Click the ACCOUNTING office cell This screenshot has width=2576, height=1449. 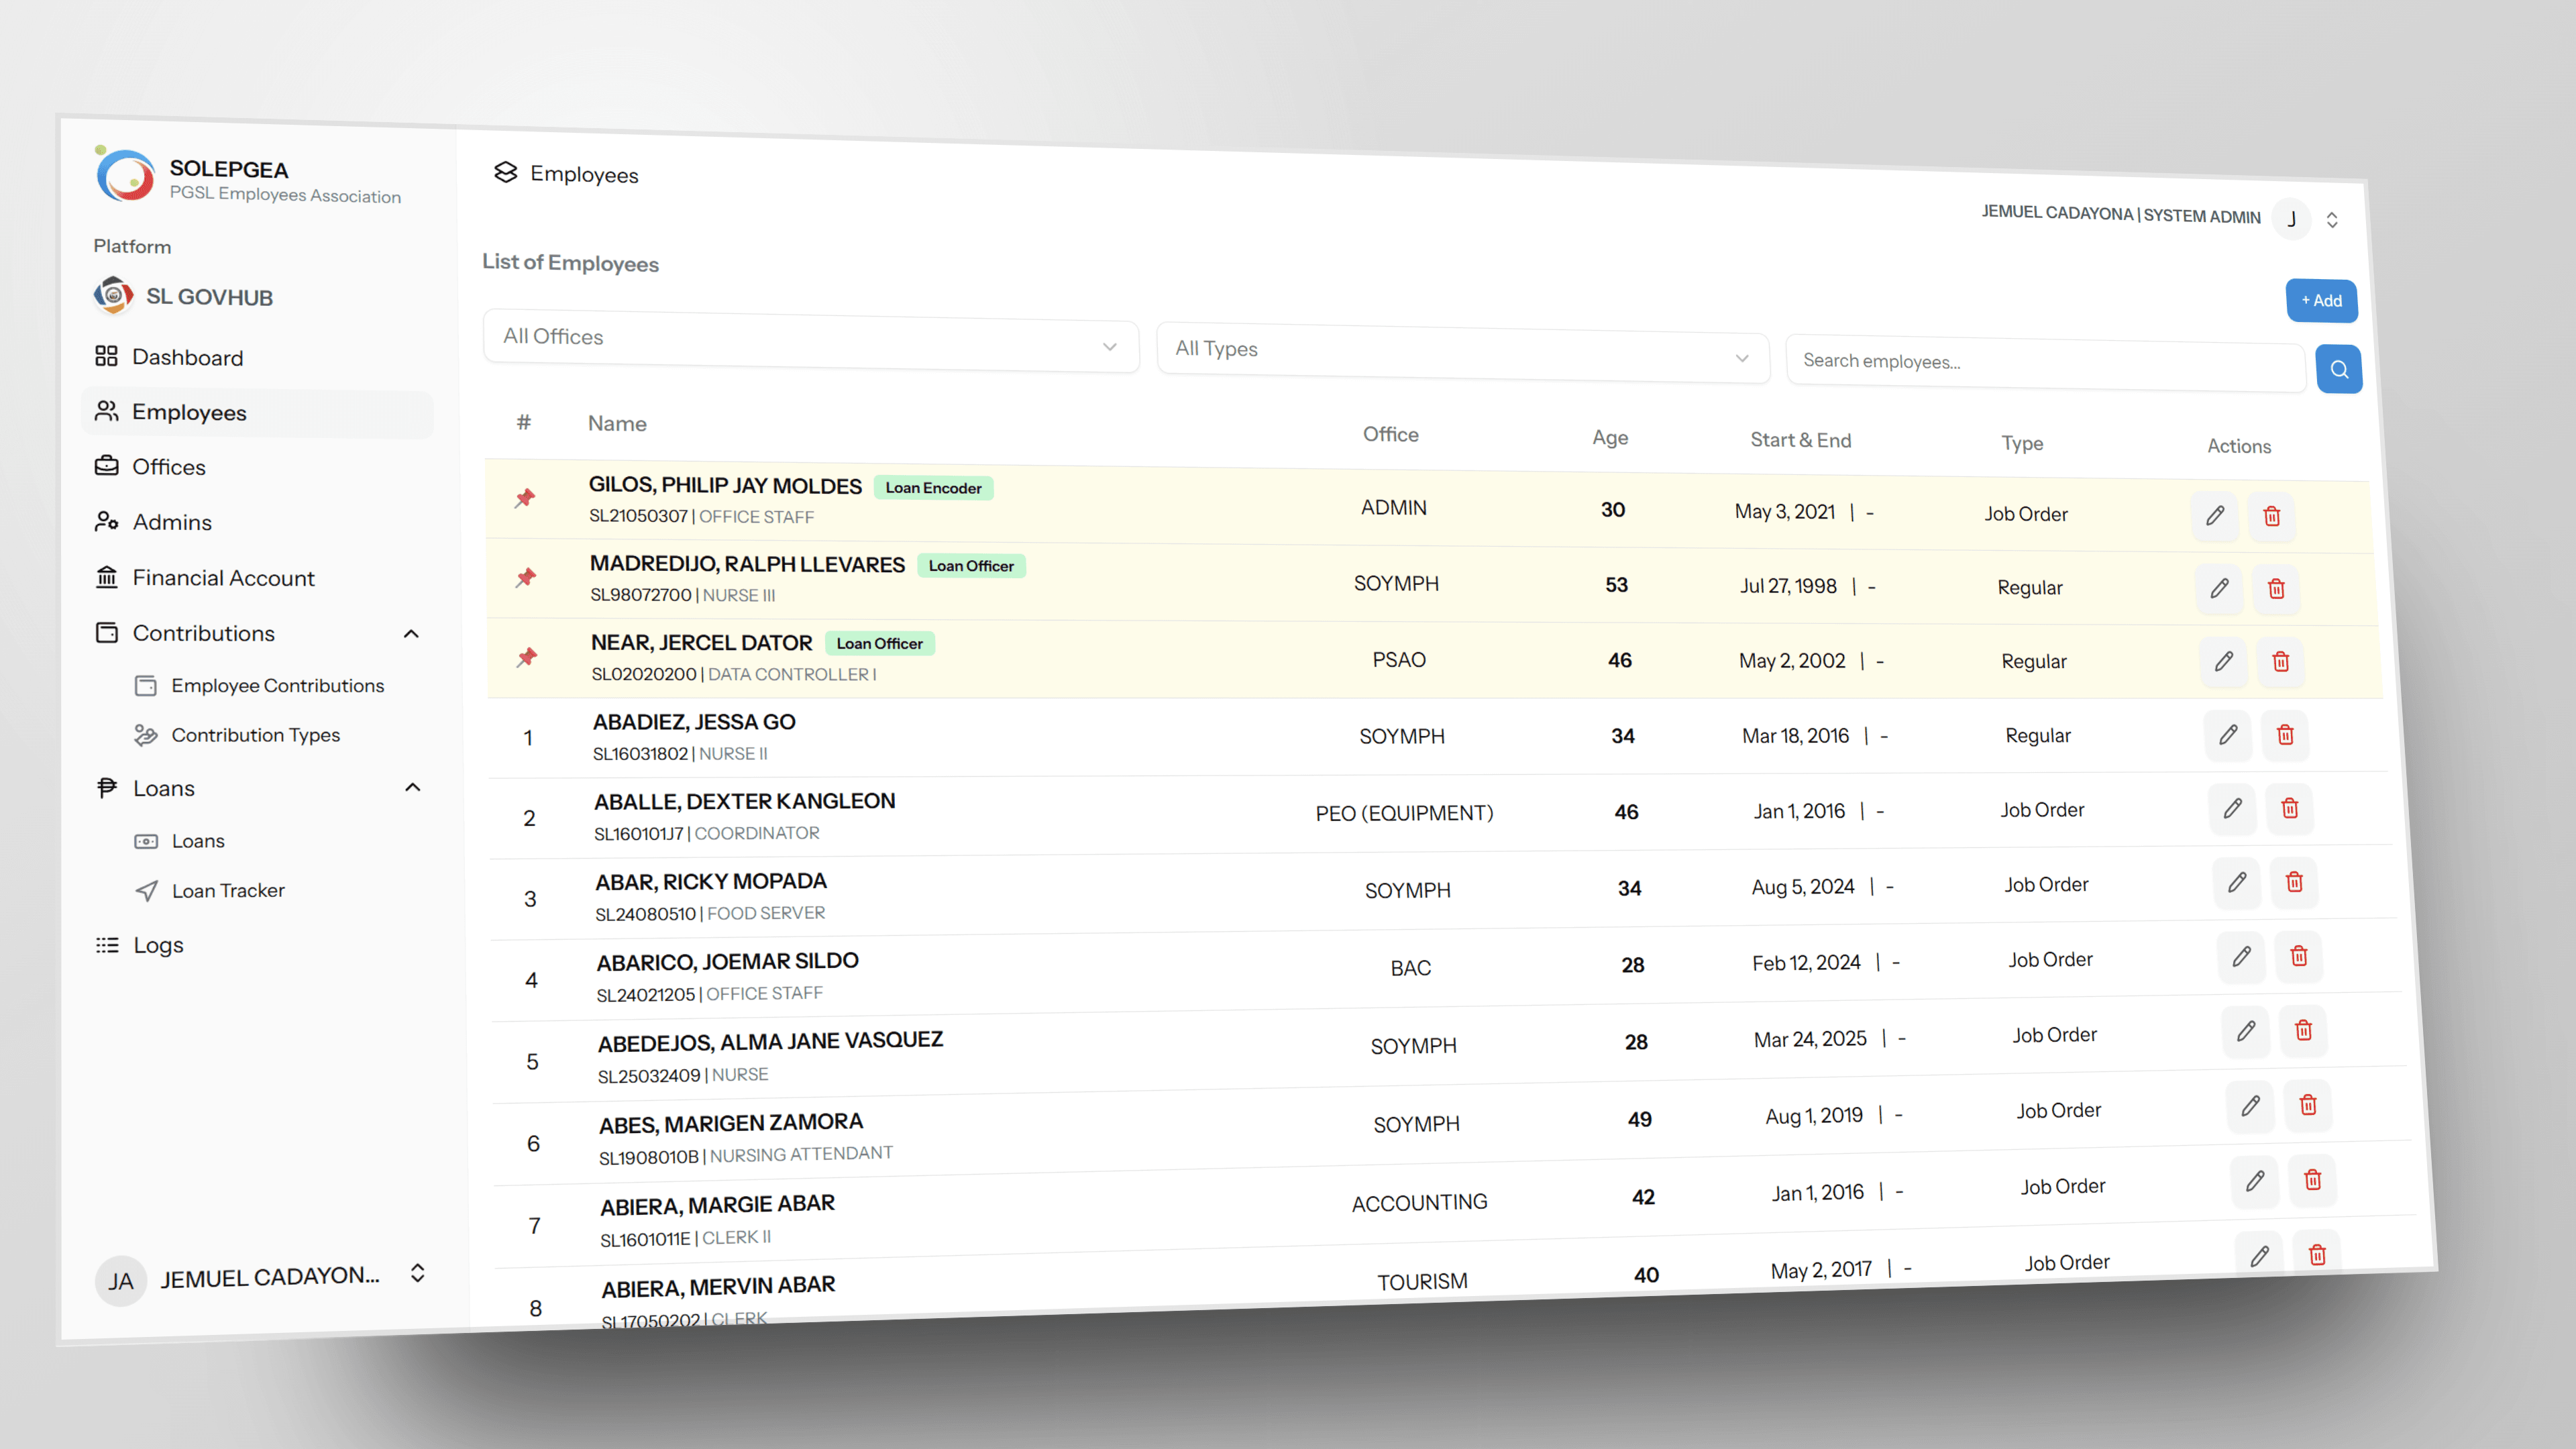pyautogui.click(x=1420, y=1203)
